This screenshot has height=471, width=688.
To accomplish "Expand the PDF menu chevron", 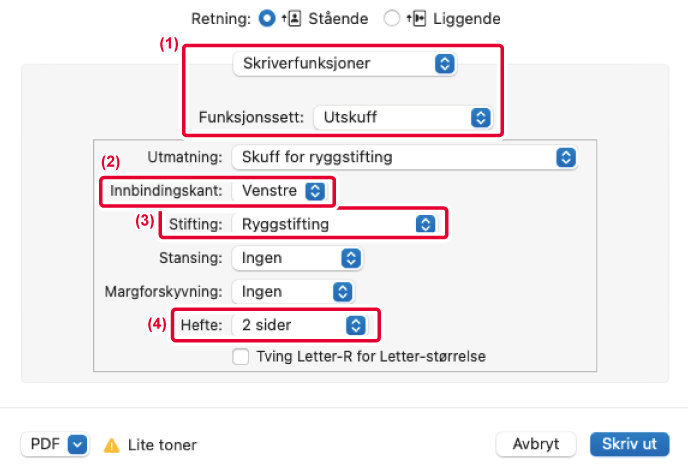I will (x=77, y=444).
